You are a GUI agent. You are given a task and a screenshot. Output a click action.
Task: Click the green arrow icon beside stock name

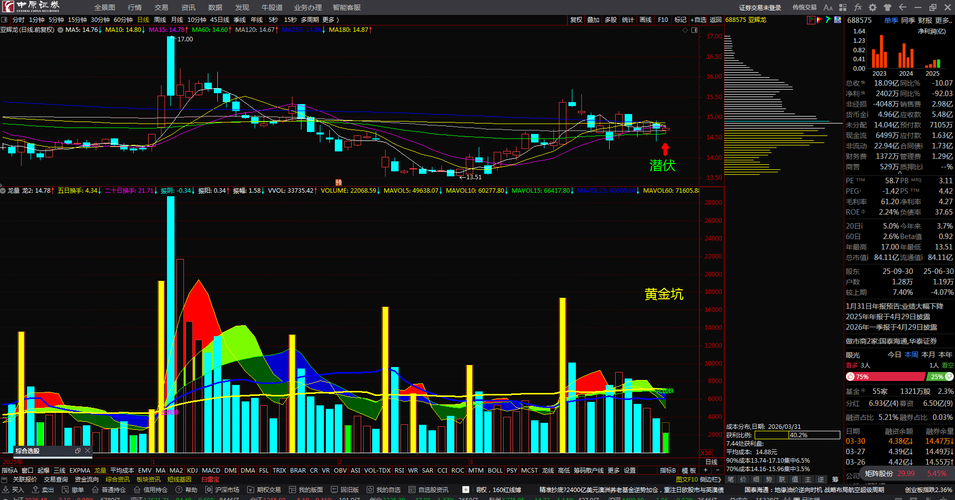pos(828,20)
